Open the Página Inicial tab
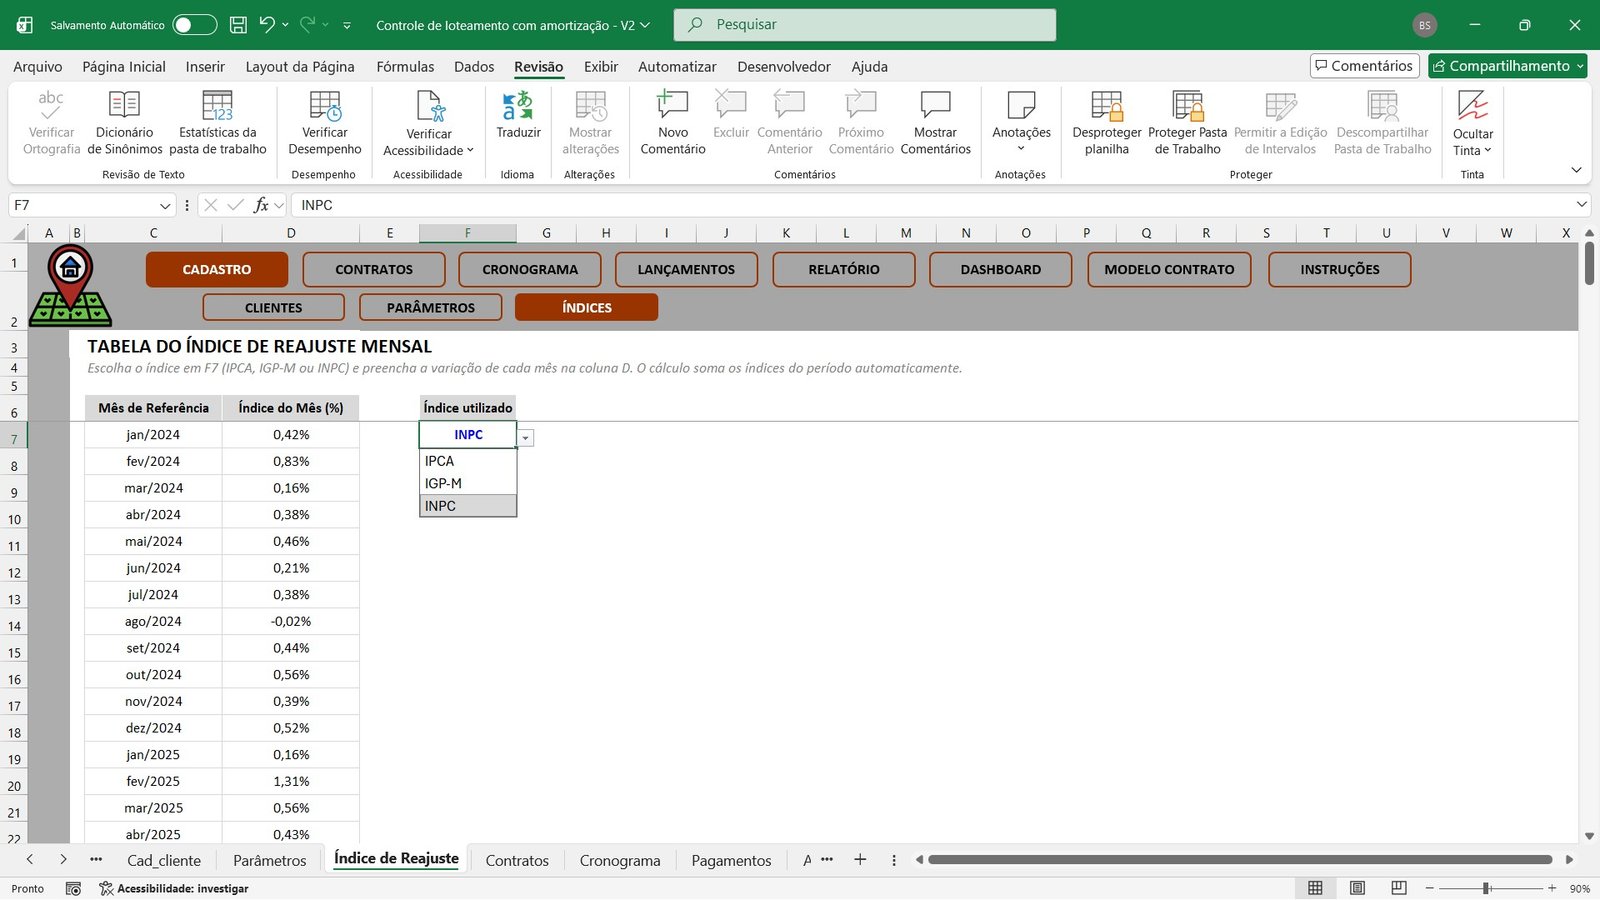1600x900 pixels. pos(124,66)
